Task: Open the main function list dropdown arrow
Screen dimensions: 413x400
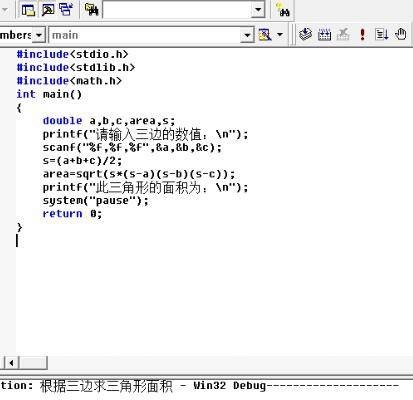Action: (247, 35)
